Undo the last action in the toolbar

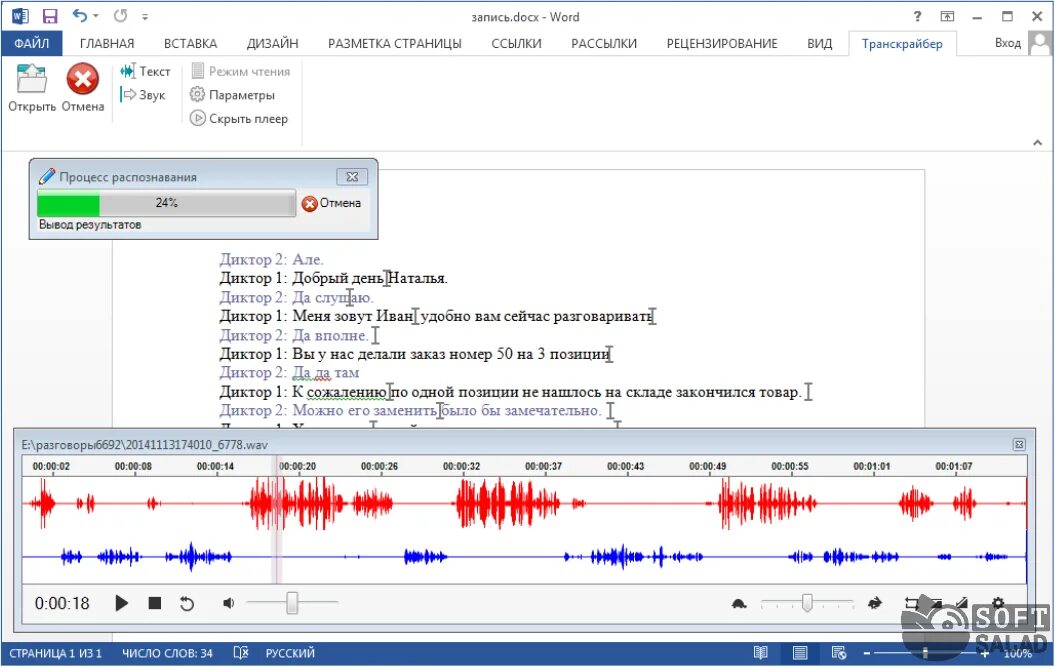(79, 16)
